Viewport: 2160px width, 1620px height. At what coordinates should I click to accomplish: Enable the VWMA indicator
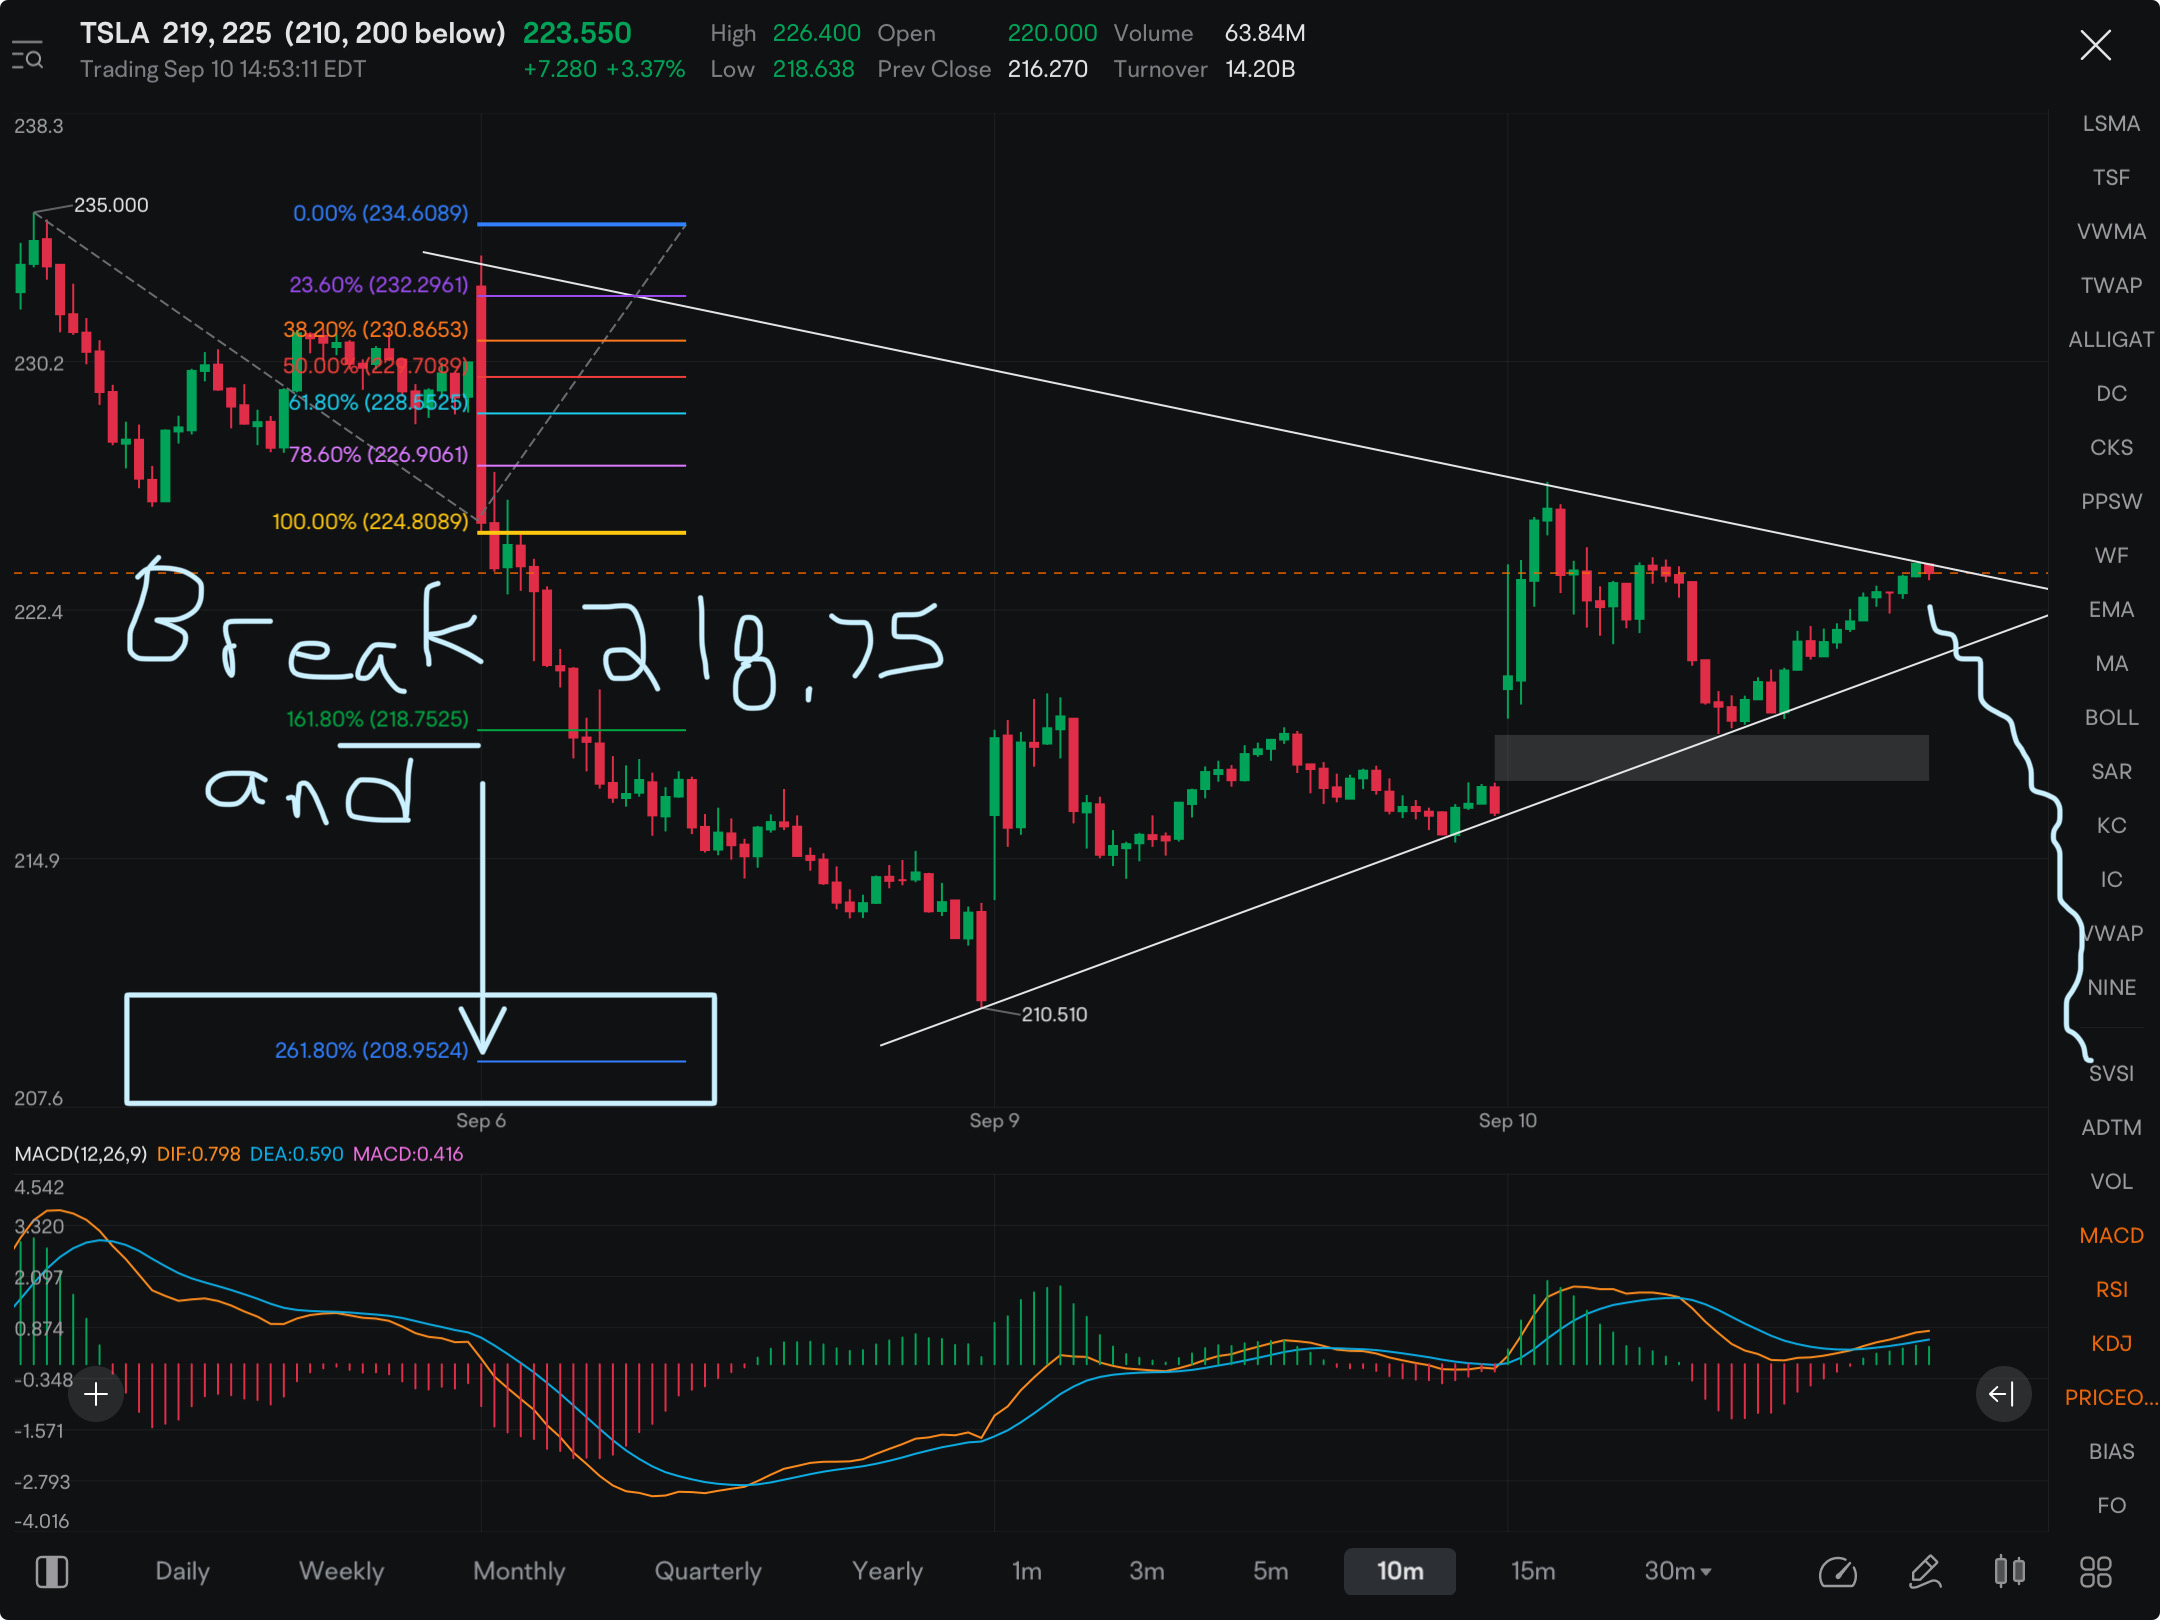coord(2111,232)
